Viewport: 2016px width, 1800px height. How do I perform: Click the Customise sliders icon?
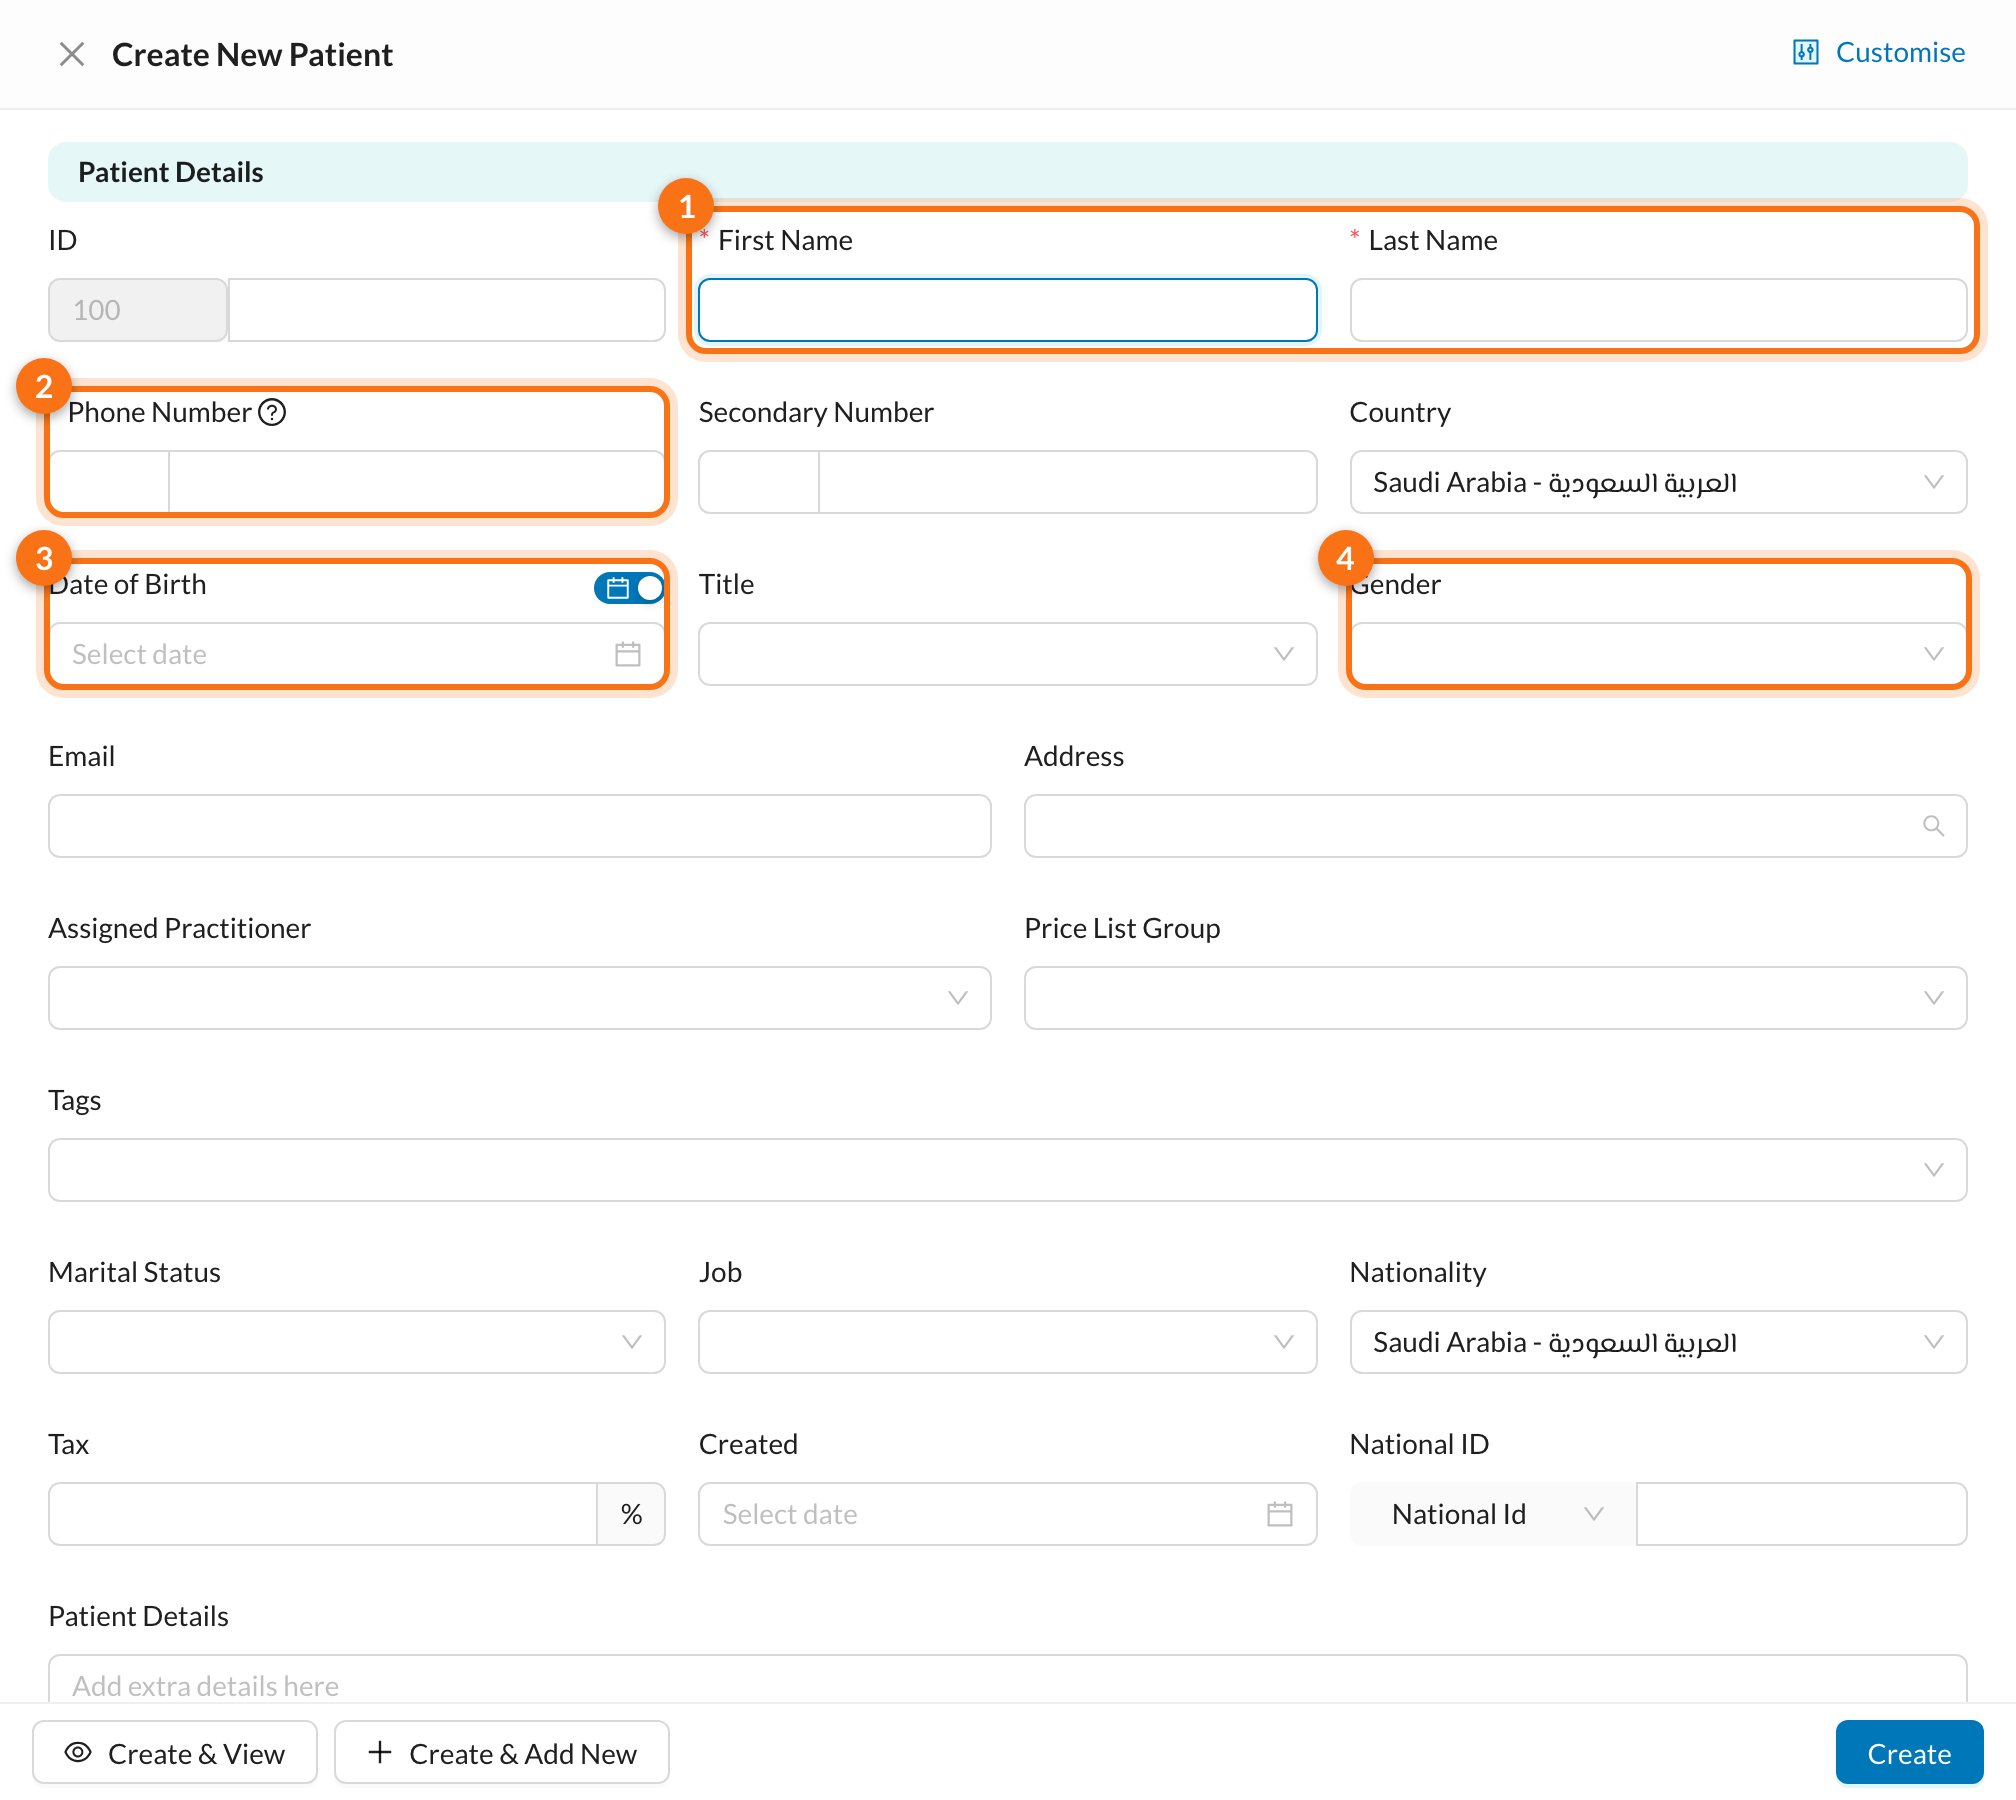[x=1805, y=52]
